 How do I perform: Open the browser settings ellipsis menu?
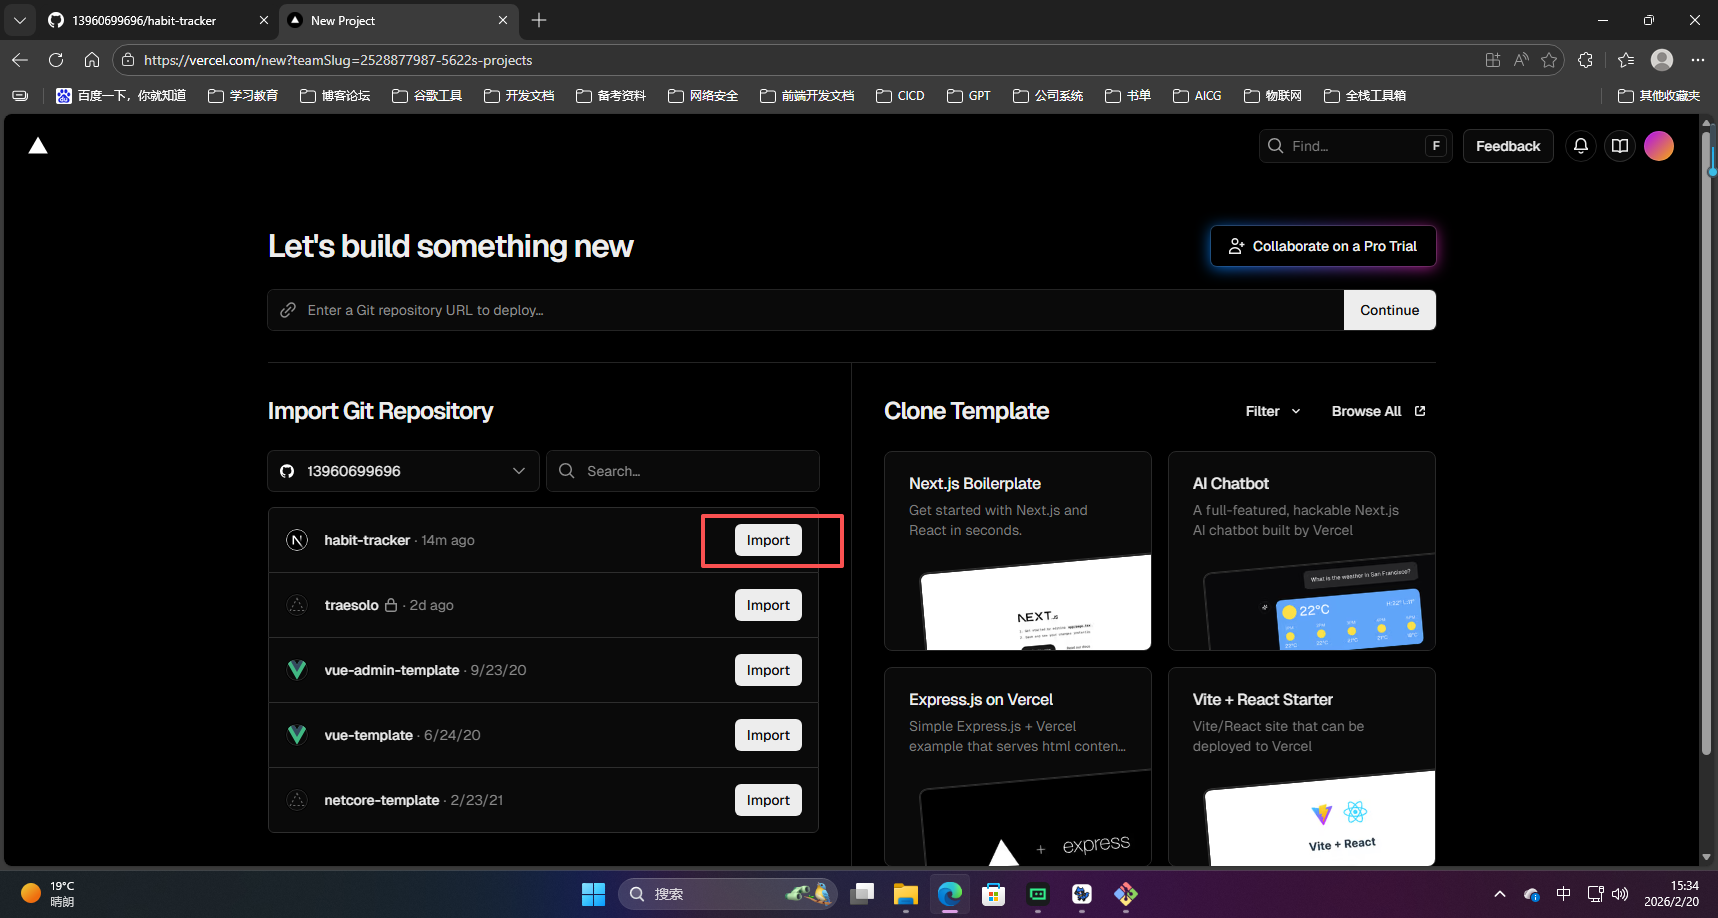[1698, 60]
